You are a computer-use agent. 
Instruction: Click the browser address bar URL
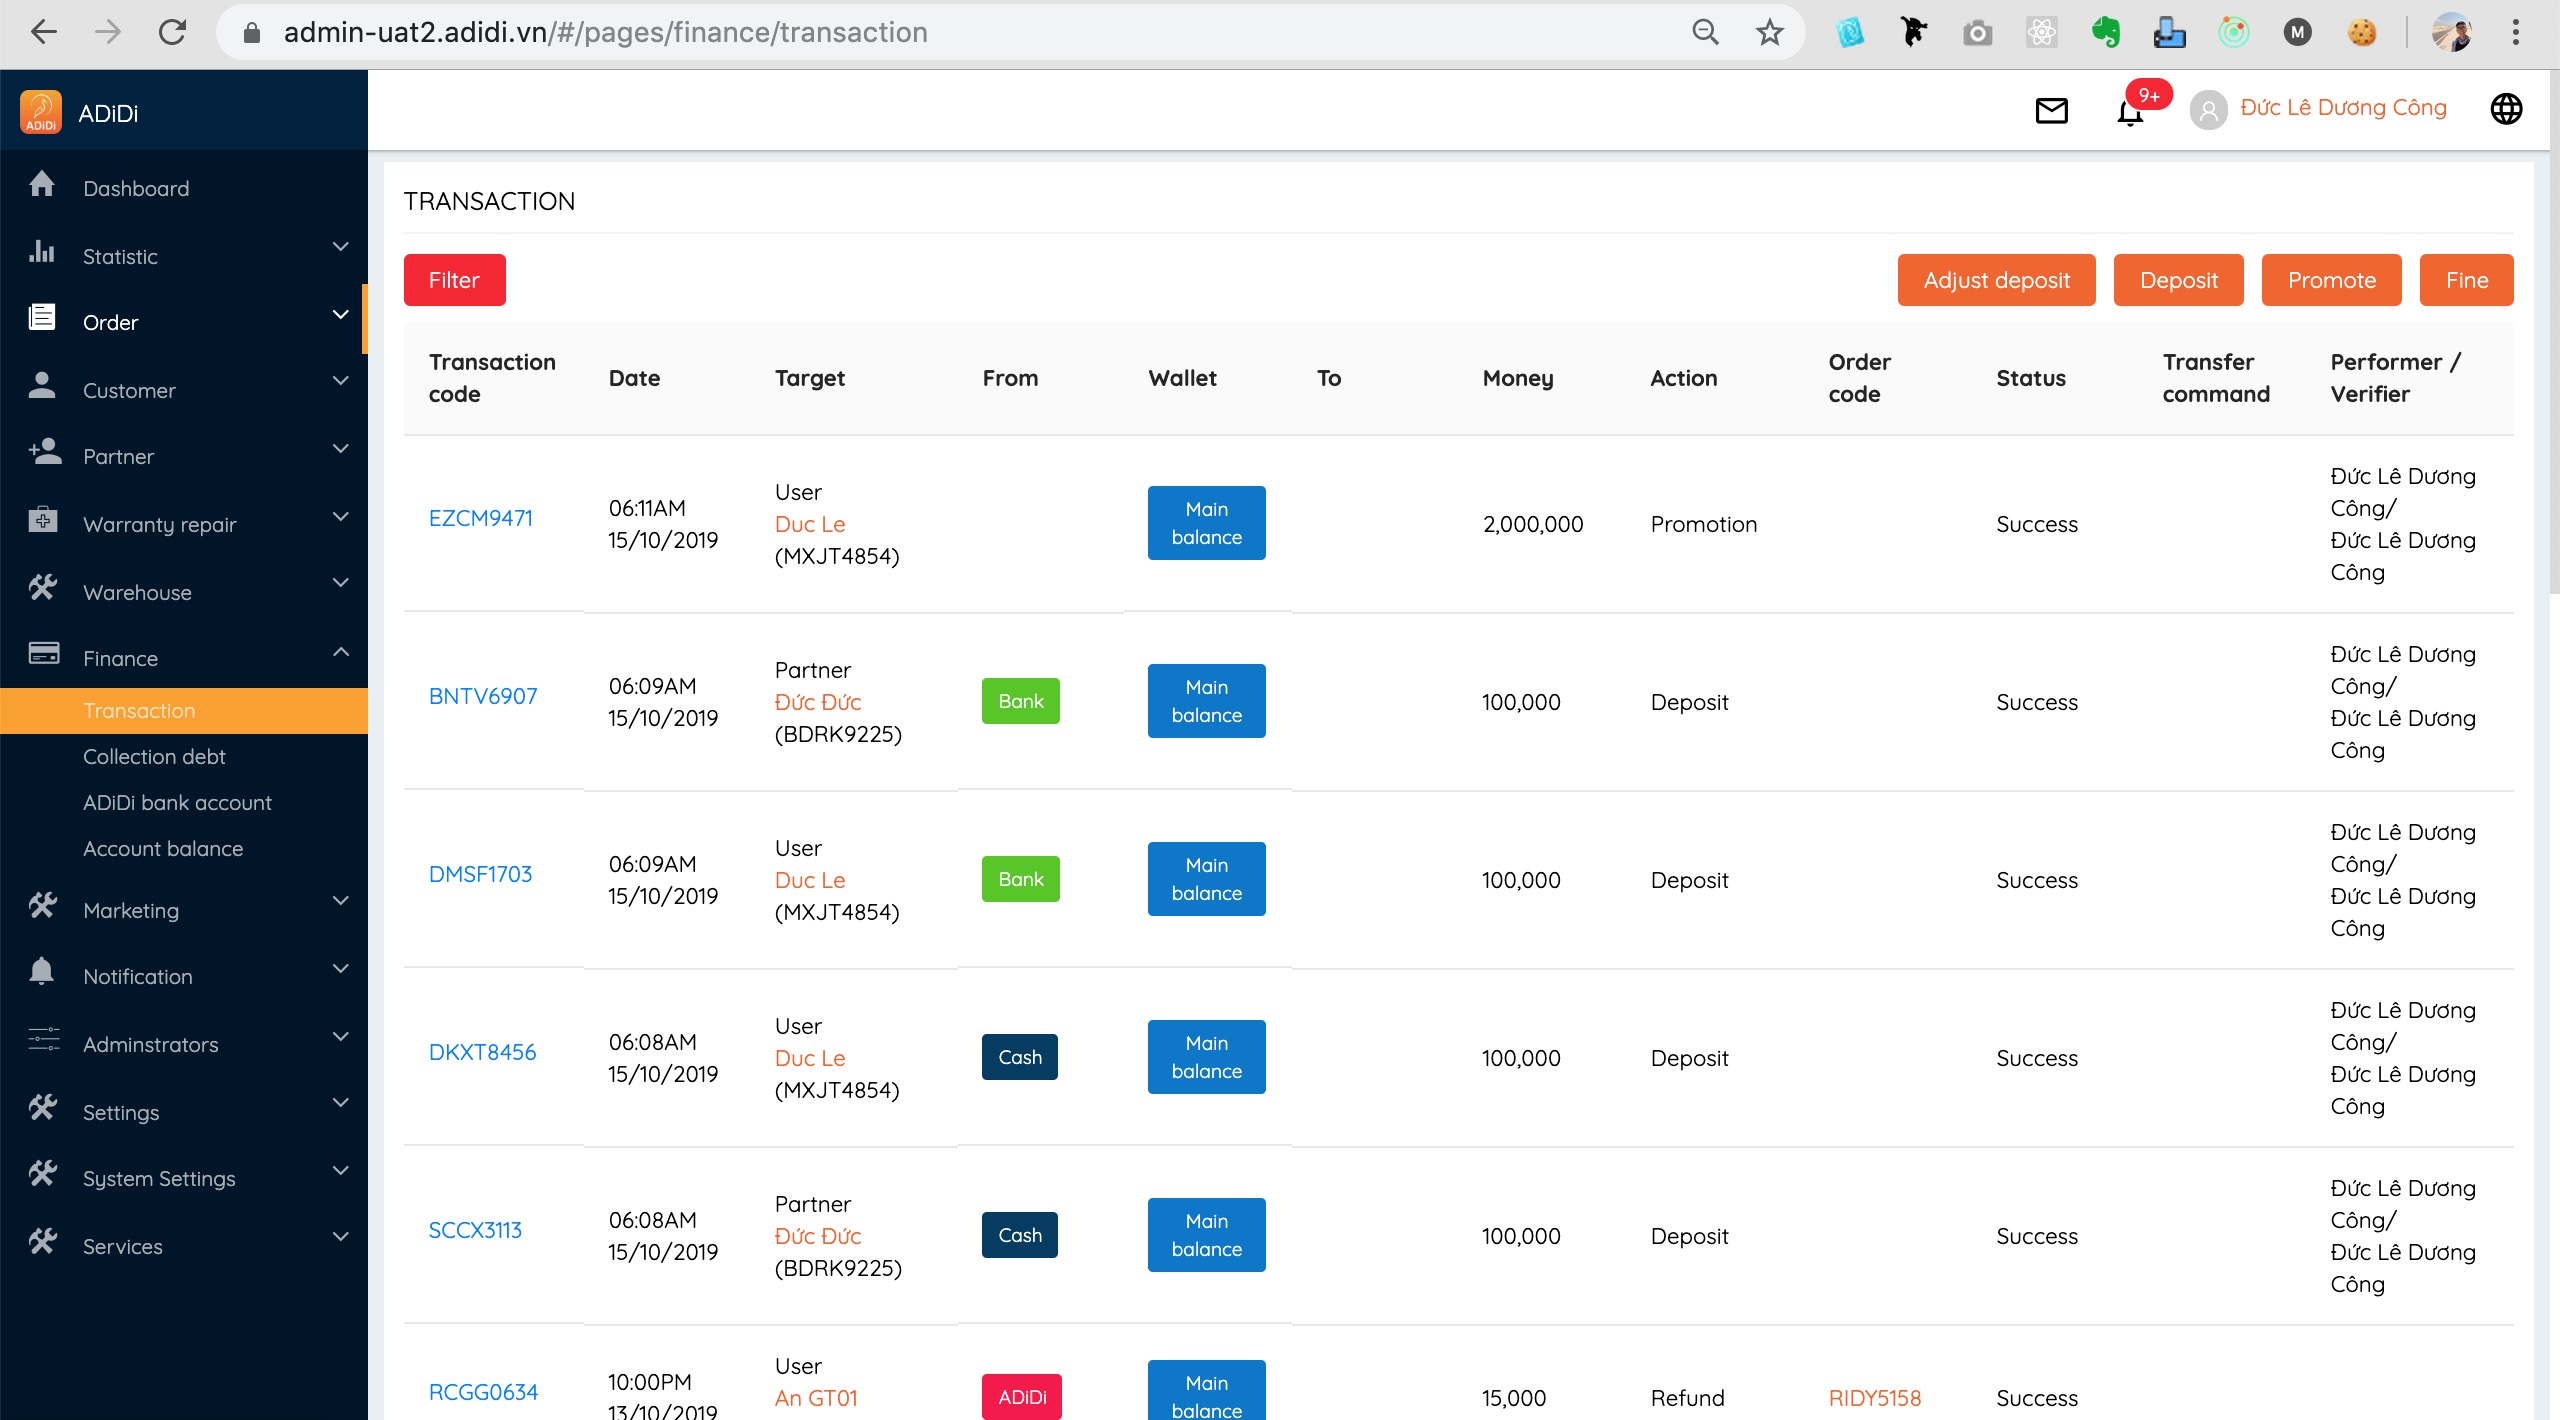pyautogui.click(x=605, y=33)
